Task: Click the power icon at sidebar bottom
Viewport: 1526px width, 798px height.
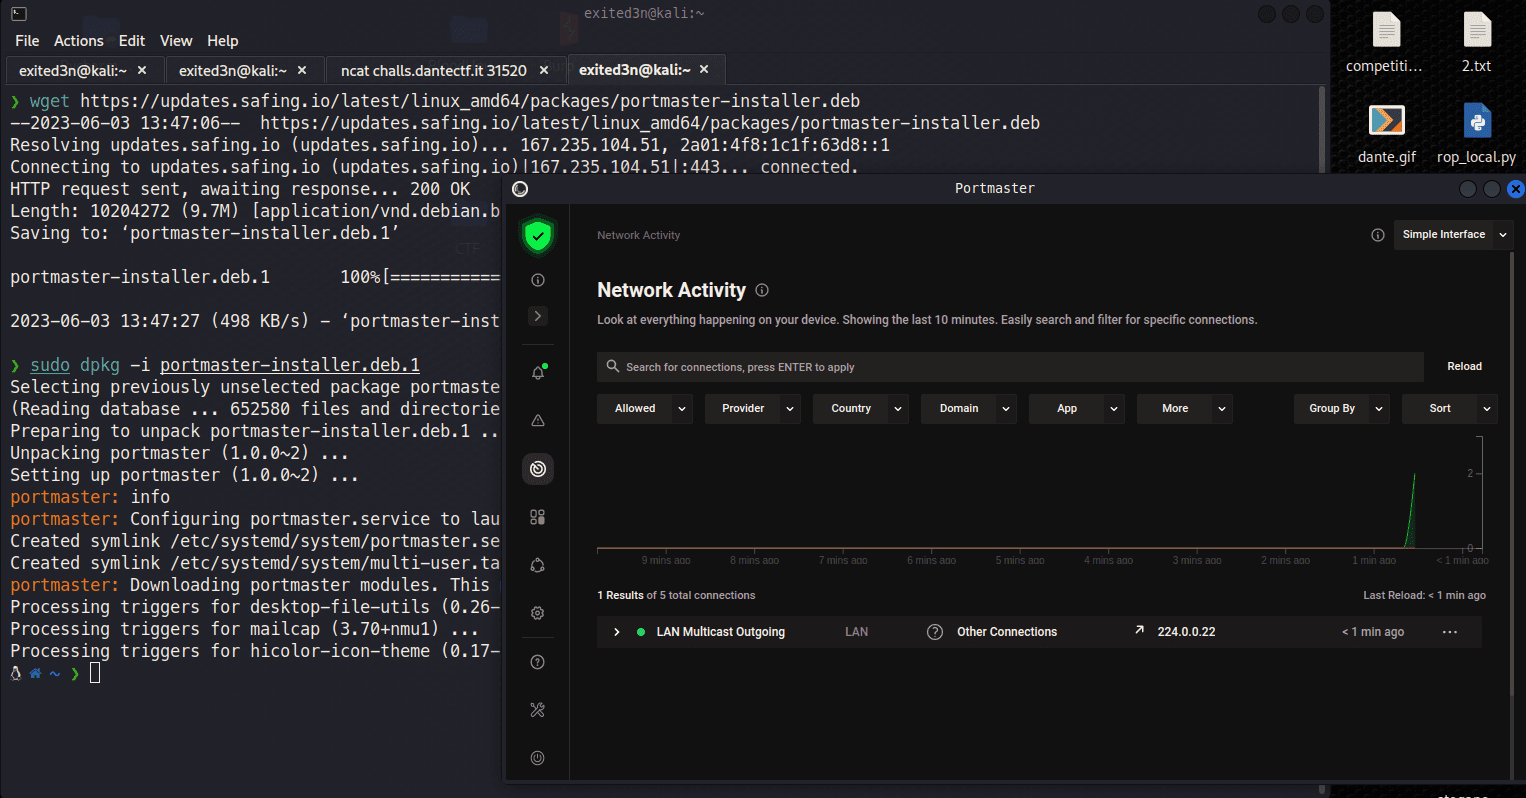Action: pos(538,758)
